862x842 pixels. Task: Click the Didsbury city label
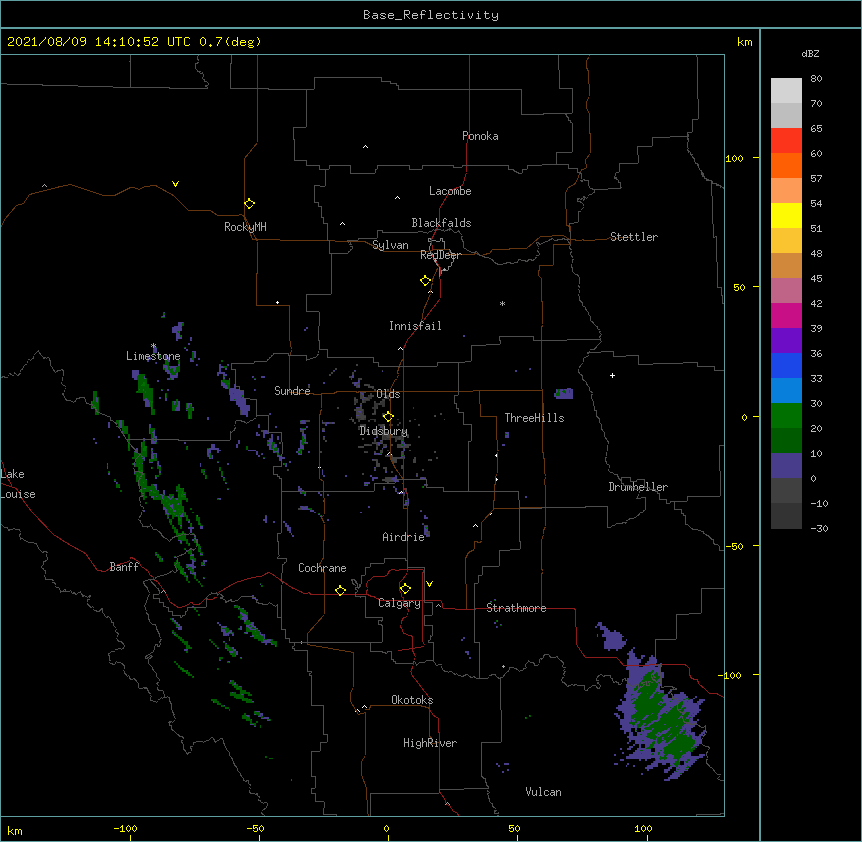(x=383, y=431)
